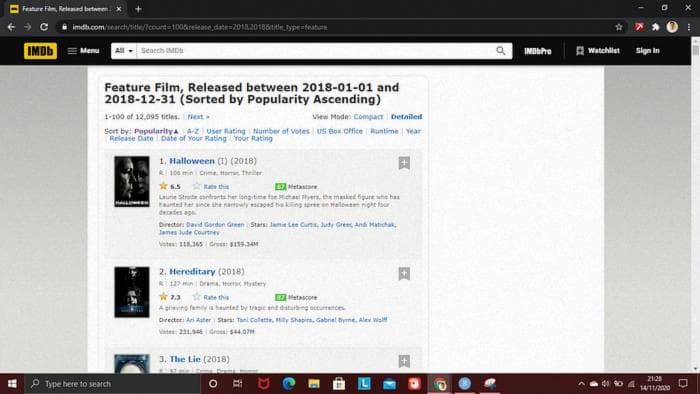Open Gabriel Byrne profile

click(336, 320)
